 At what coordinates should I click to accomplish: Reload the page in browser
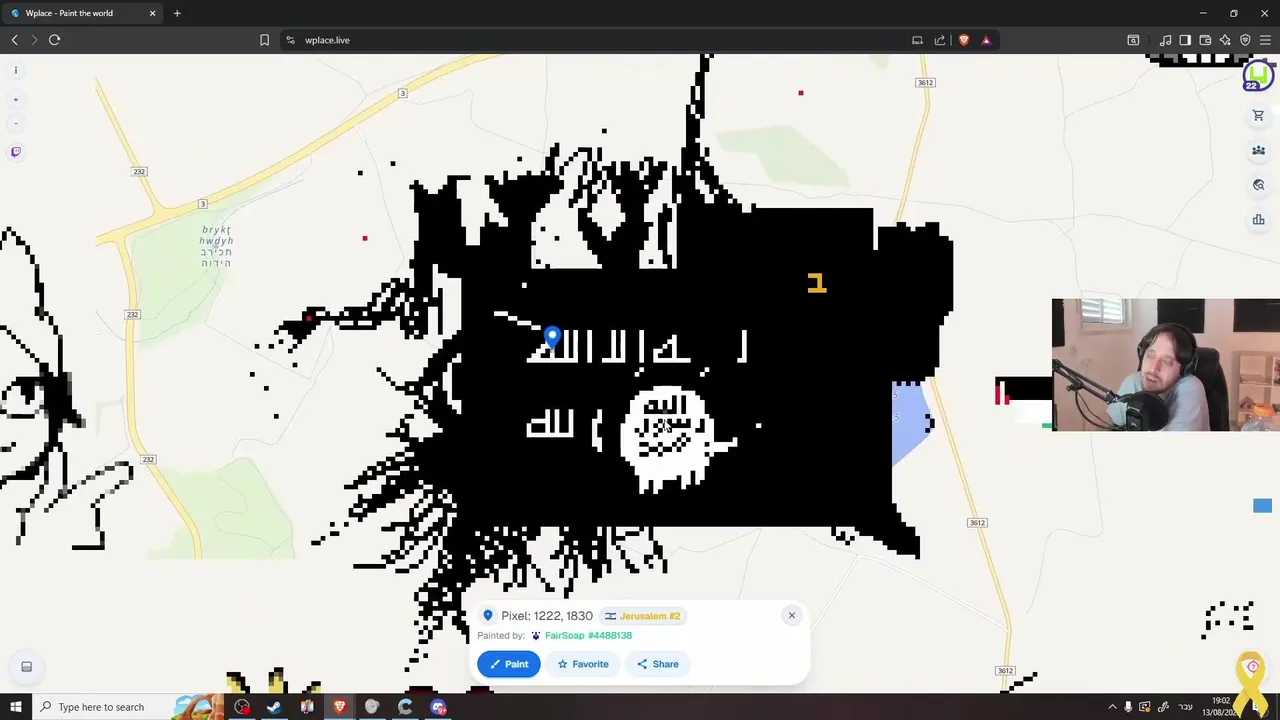point(54,40)
